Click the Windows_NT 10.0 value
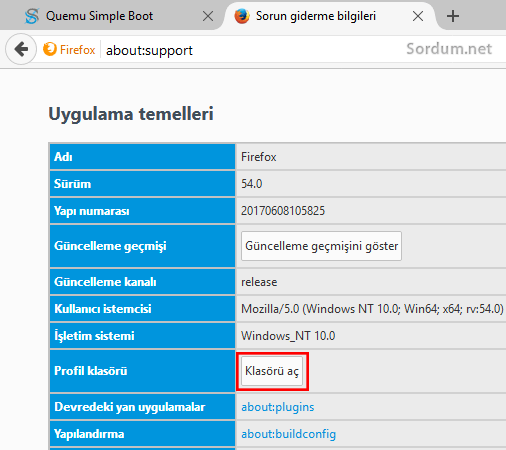The height and width of the screenshot is (450, 506). (x=288, y=336)
